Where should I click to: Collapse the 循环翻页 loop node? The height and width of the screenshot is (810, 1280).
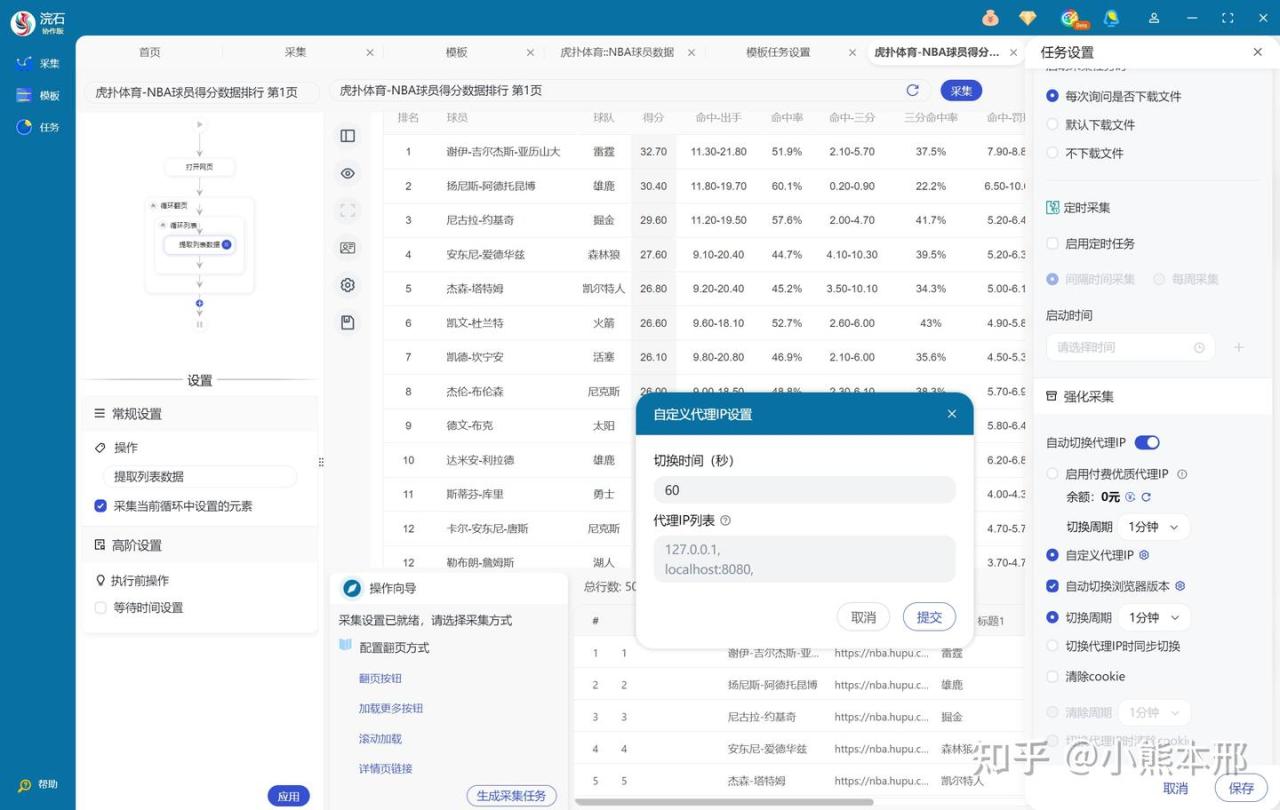(x=153, y=205)
